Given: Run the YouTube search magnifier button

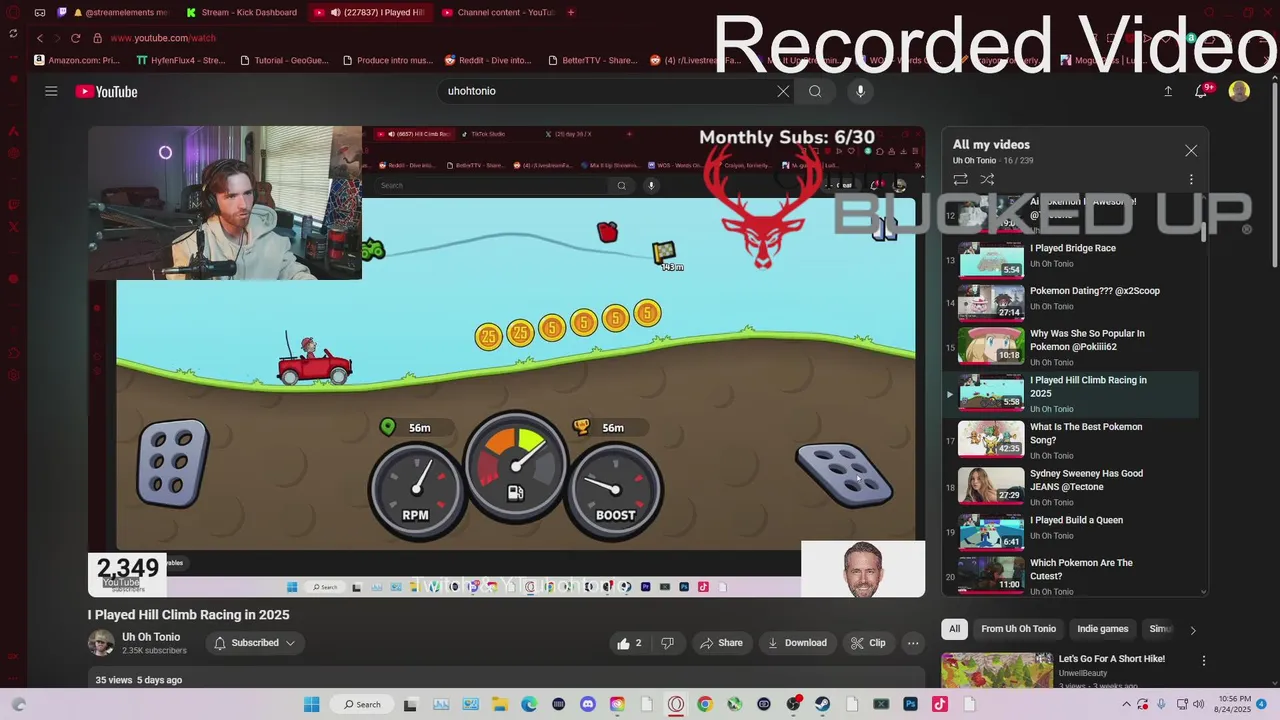Looking at the screenshot, I should tap(815, 91).
